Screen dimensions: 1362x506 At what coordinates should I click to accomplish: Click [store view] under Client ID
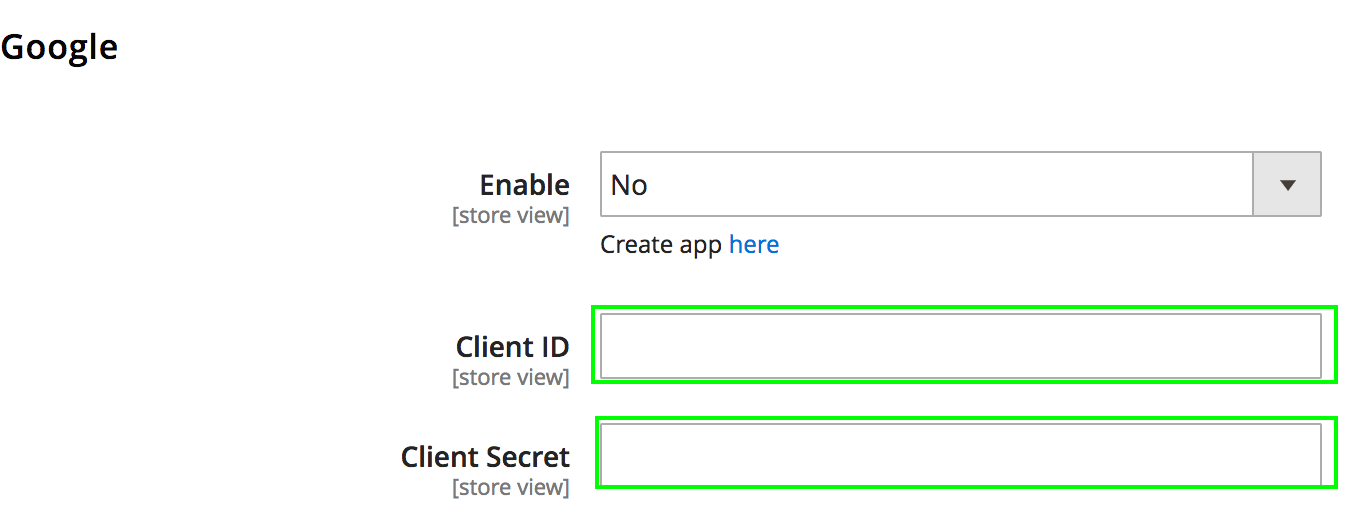click(511, 378)
